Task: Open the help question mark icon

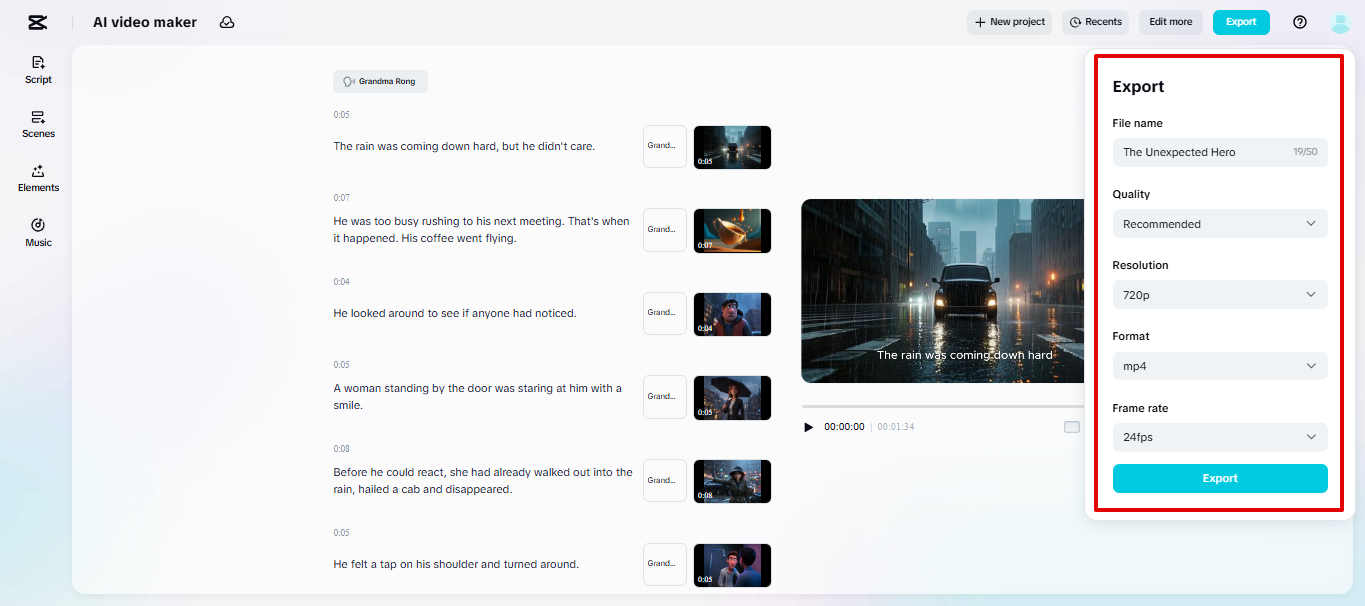Action: point(1299,21)
